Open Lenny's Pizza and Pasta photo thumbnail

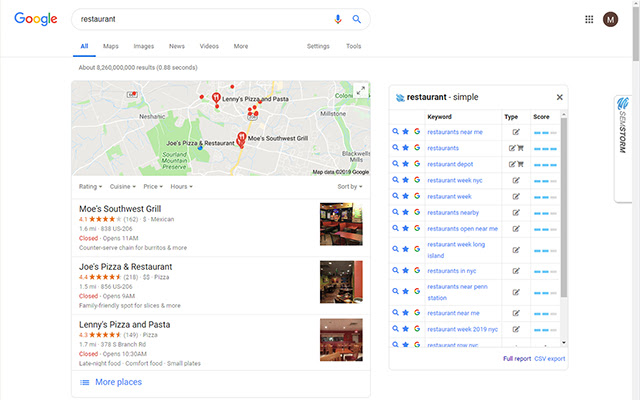341,340
